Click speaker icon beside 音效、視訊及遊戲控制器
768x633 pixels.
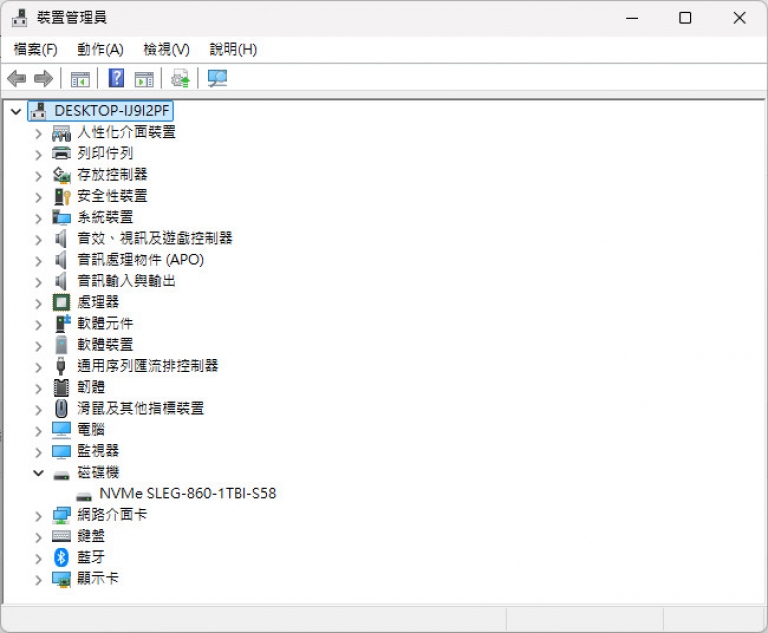coord(61,239)
